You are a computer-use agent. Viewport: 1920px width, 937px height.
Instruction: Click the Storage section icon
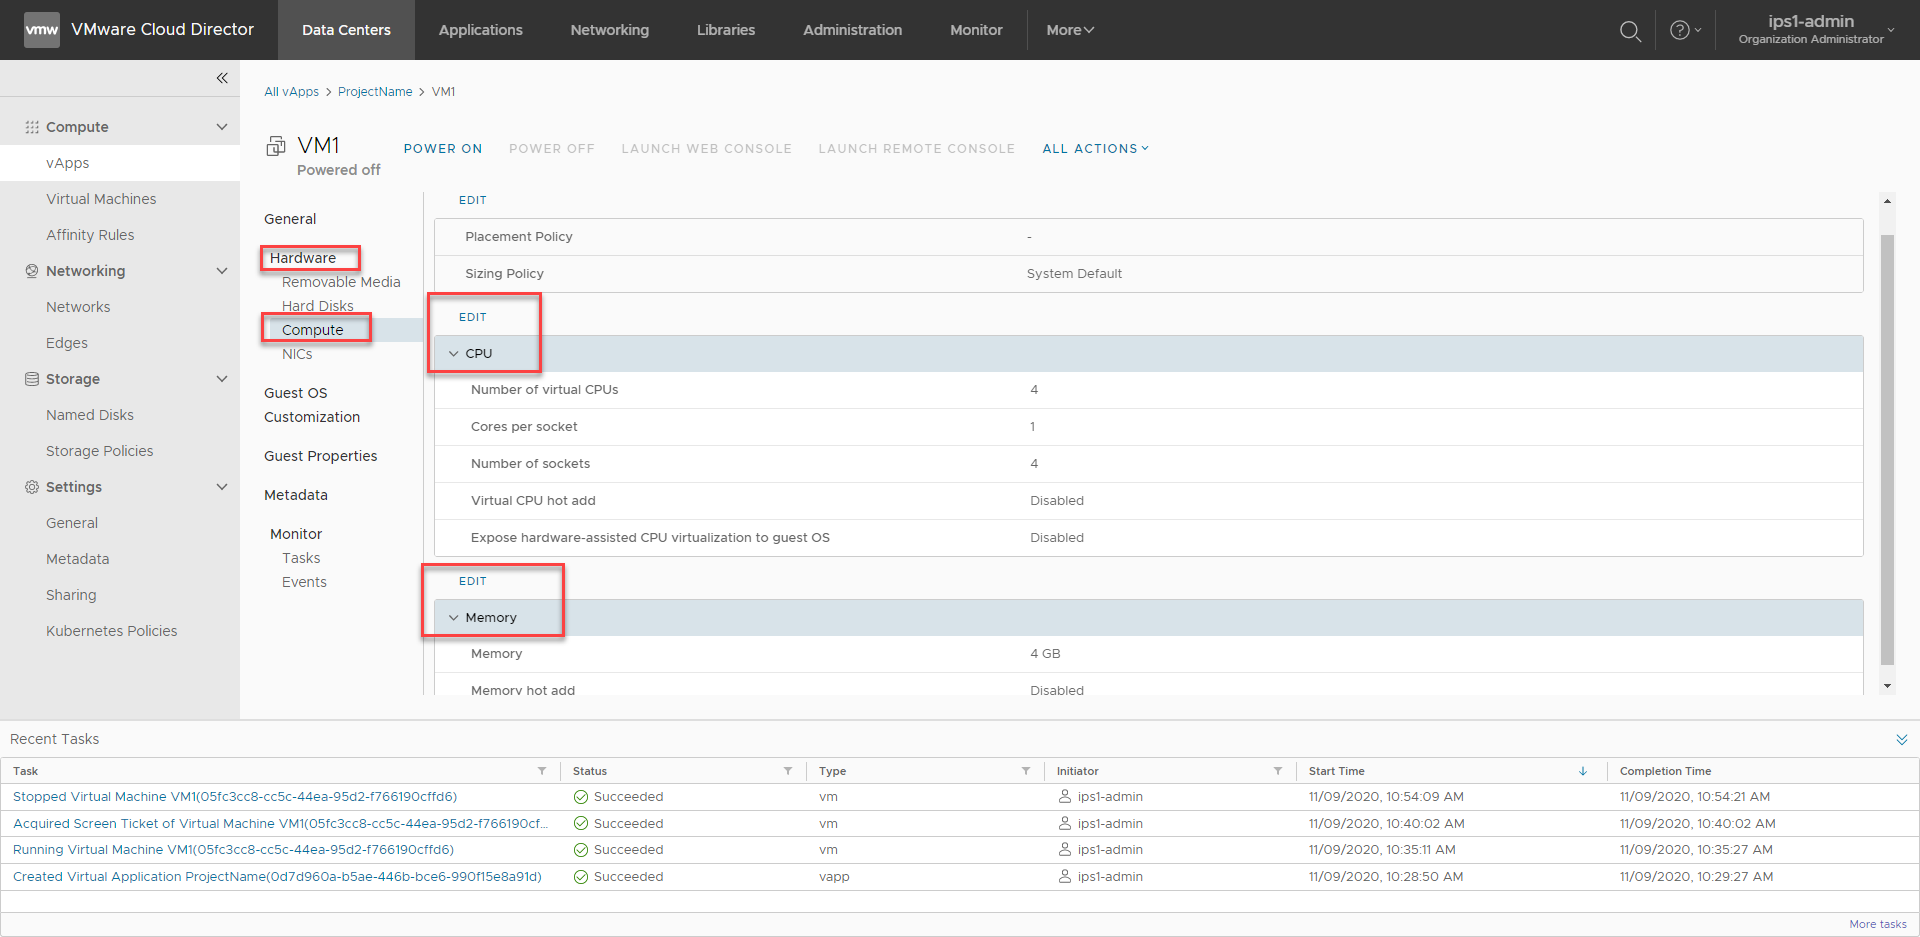[32, 379]
